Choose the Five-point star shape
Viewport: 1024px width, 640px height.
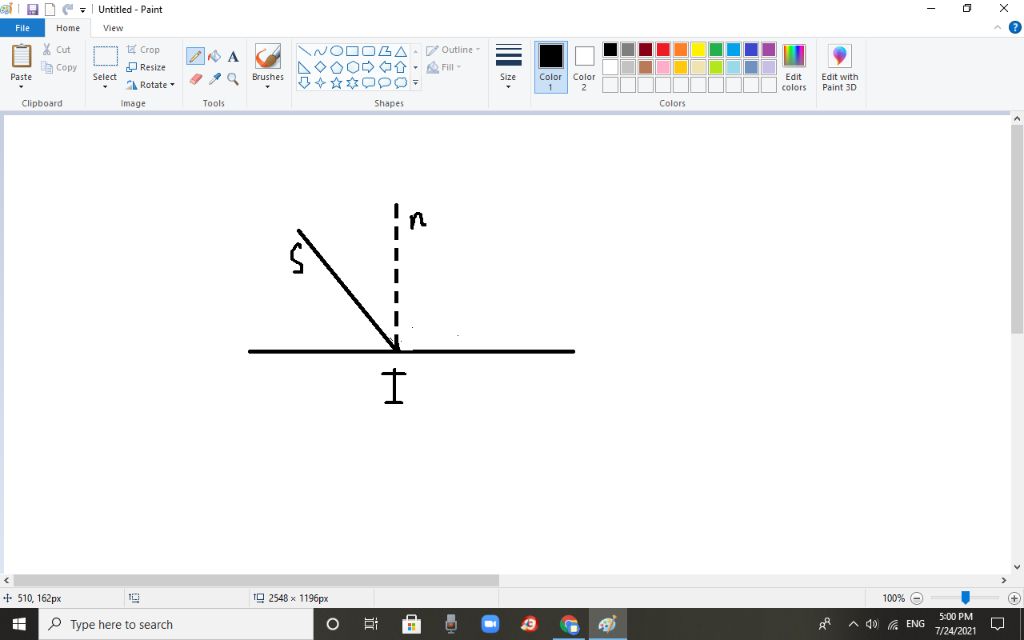tap(336, 83)
